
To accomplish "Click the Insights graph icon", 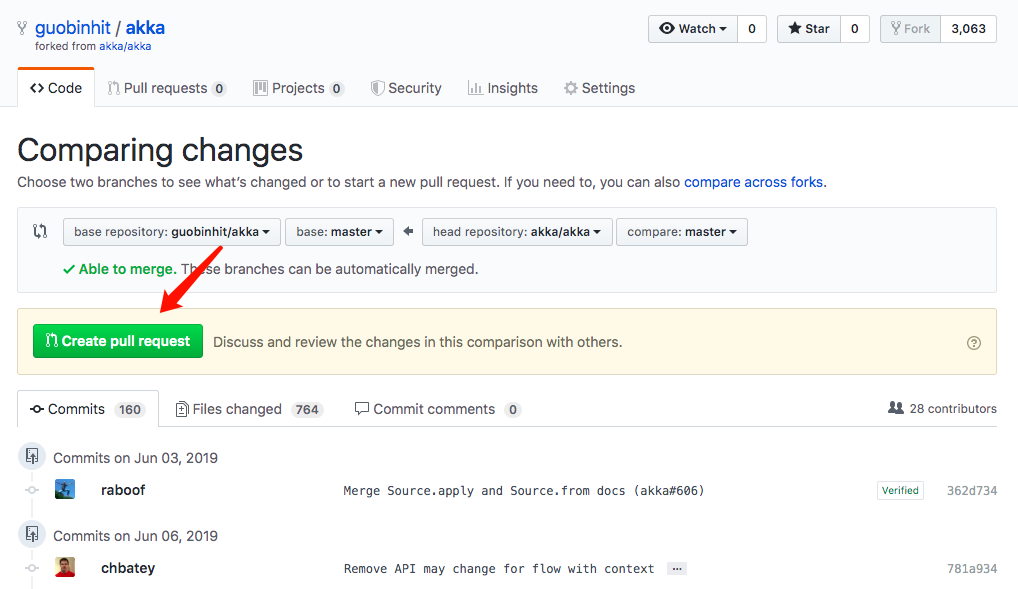I will coord(475,88).
